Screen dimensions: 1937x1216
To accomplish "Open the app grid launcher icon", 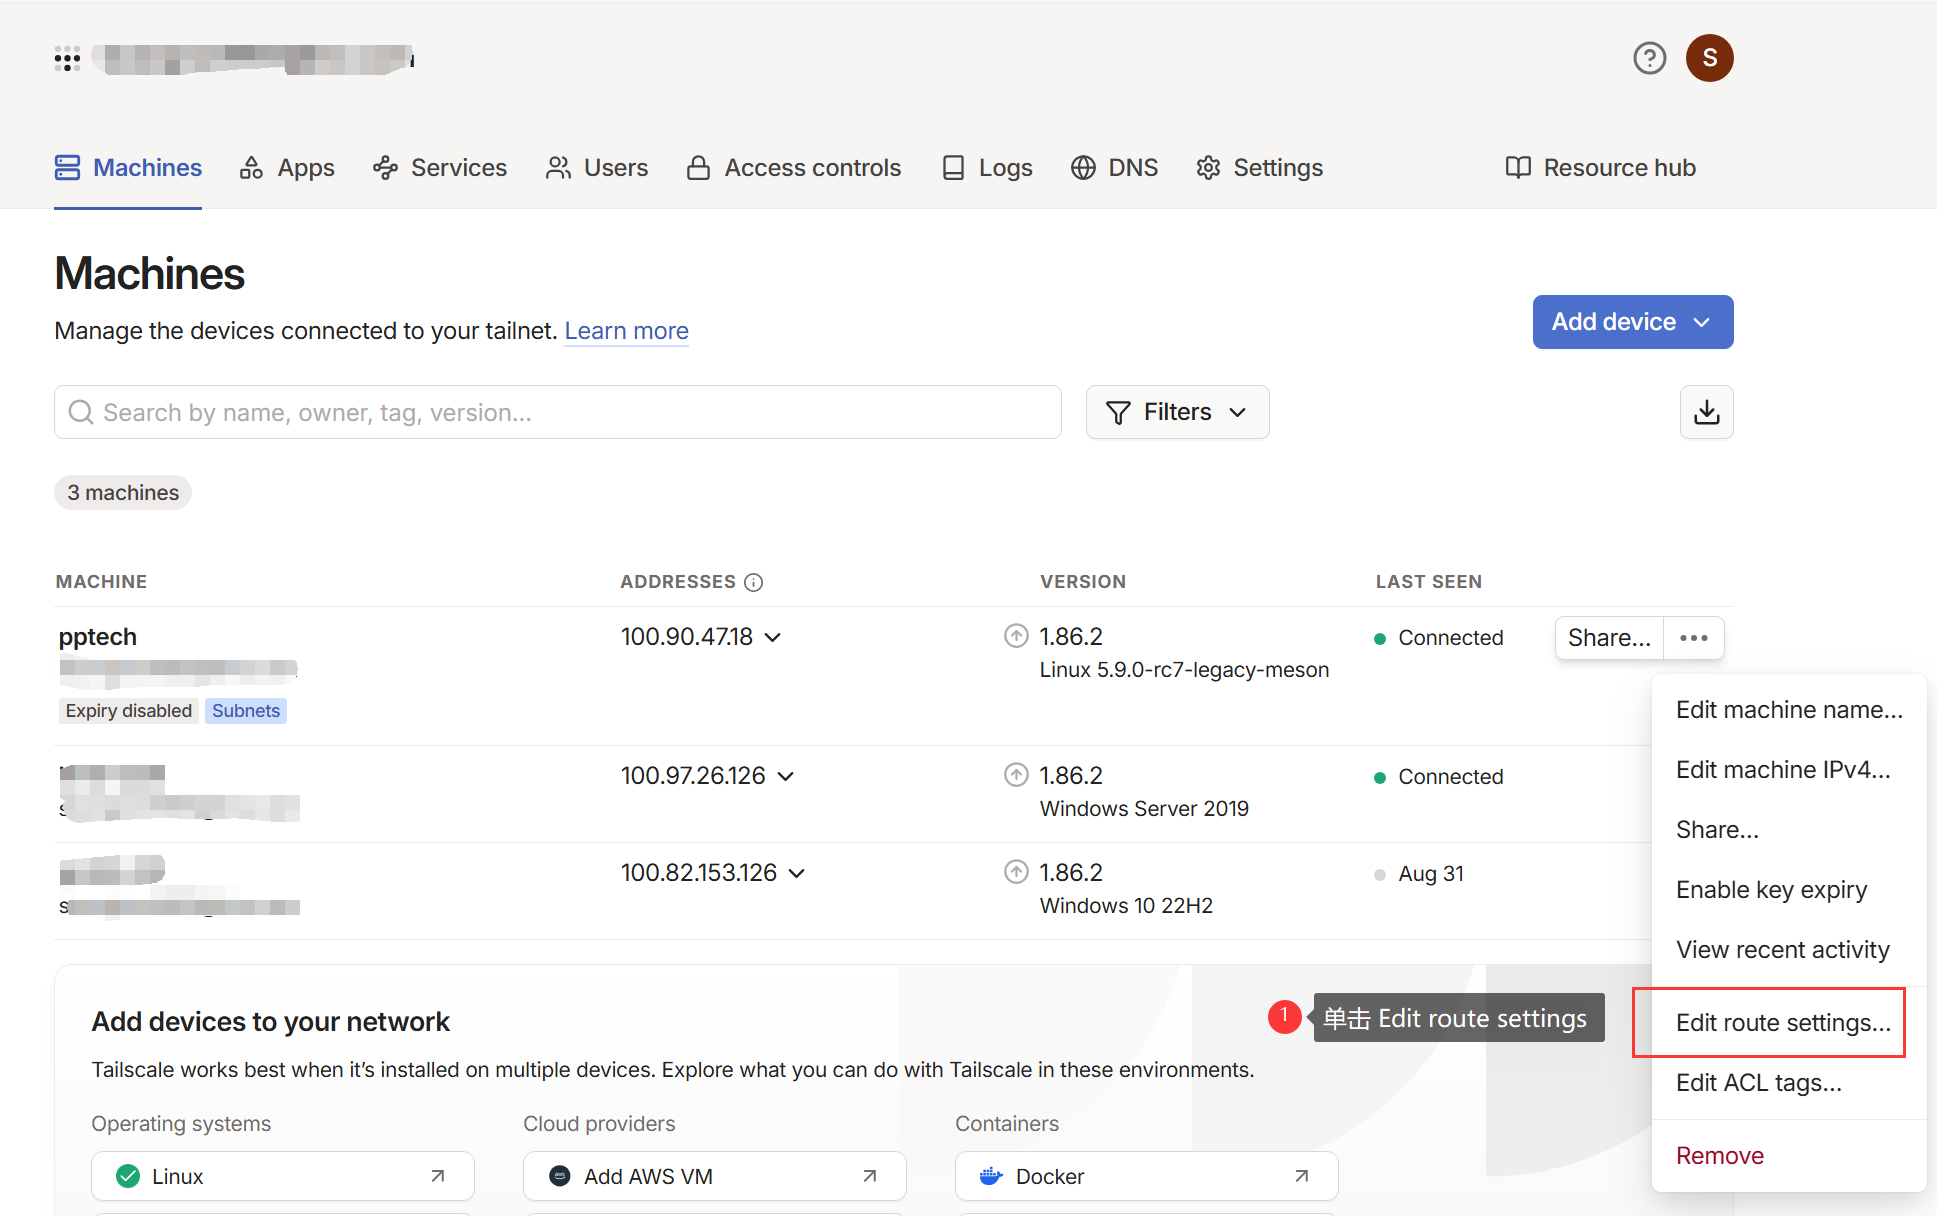I will [x=67, y=59].
